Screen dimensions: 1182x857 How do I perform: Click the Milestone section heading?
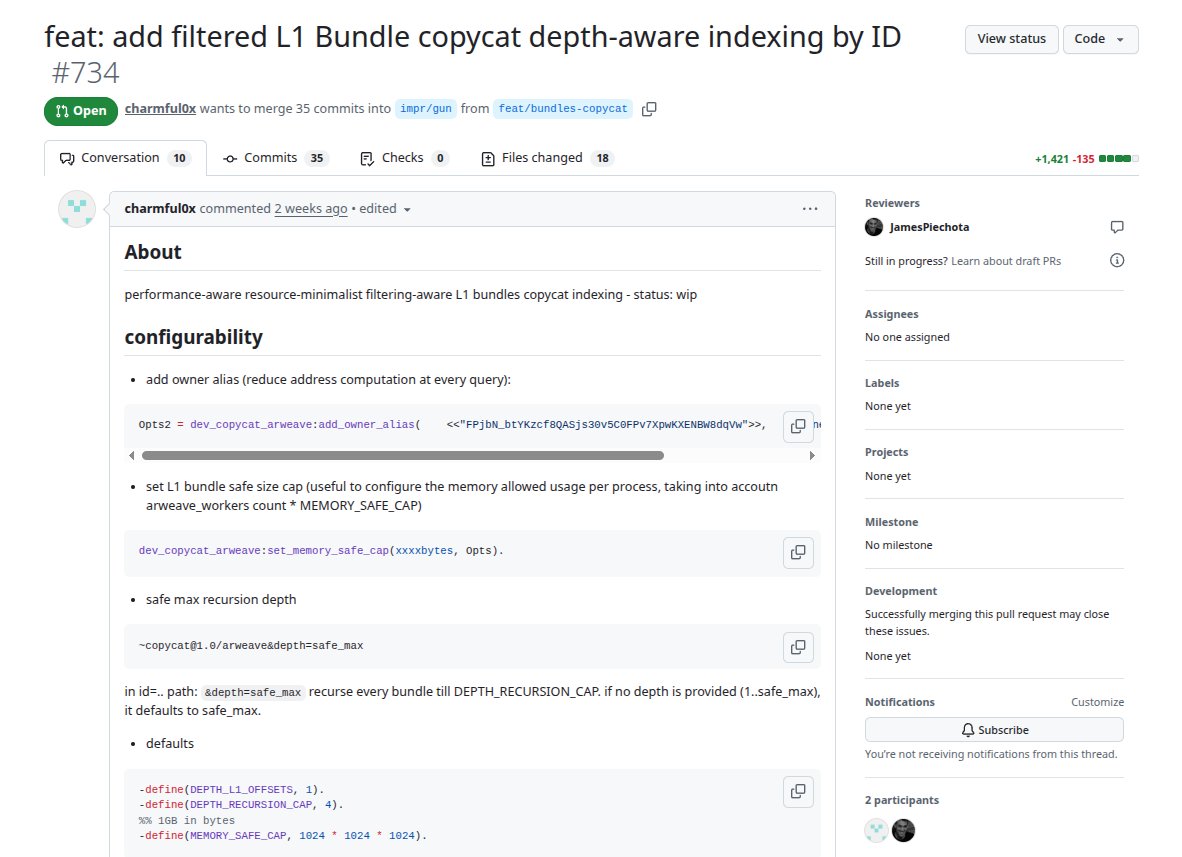pos(891,522)
